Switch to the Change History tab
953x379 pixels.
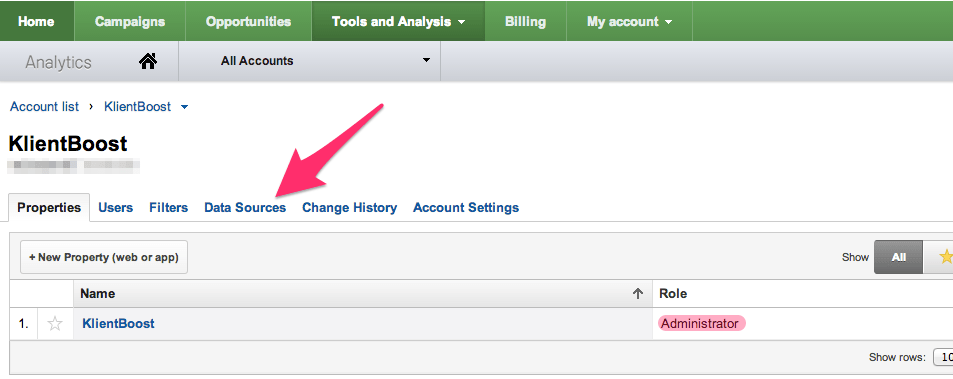[349, 208]
